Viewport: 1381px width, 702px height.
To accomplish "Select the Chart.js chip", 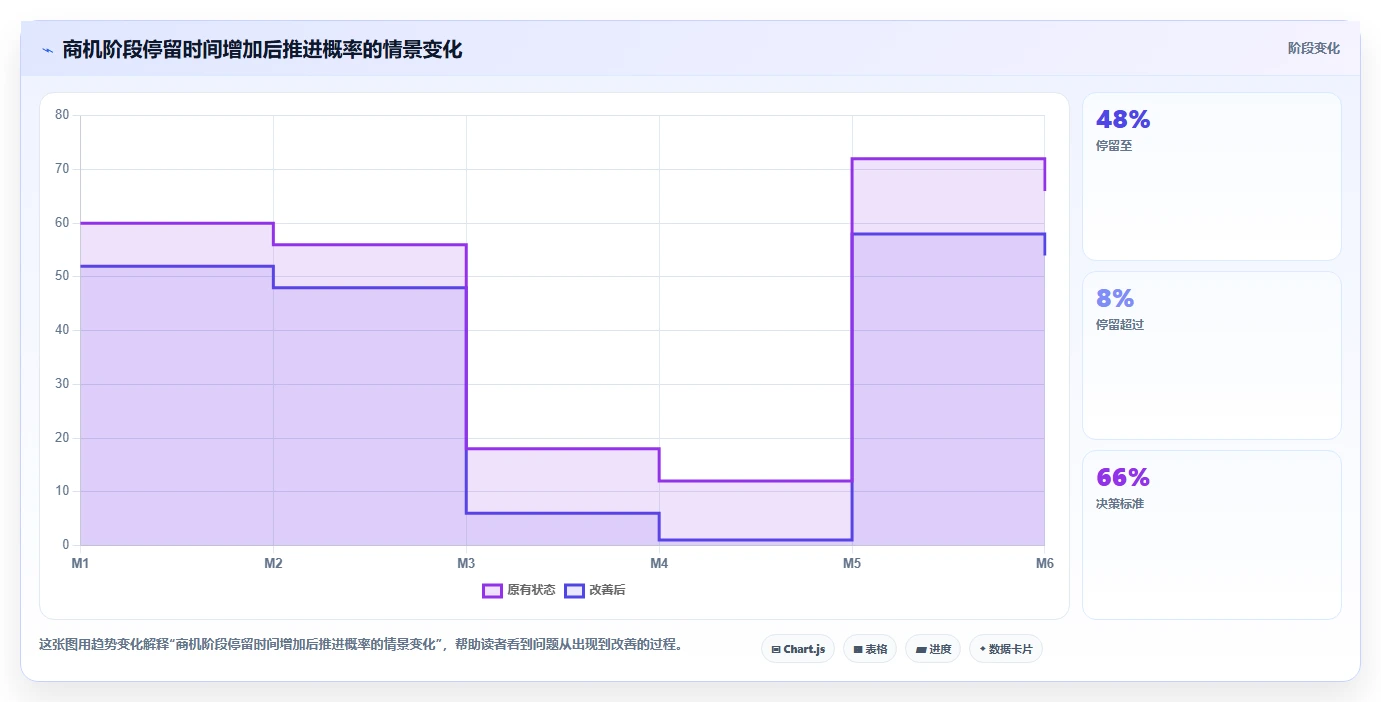I will tap(798, 649).
